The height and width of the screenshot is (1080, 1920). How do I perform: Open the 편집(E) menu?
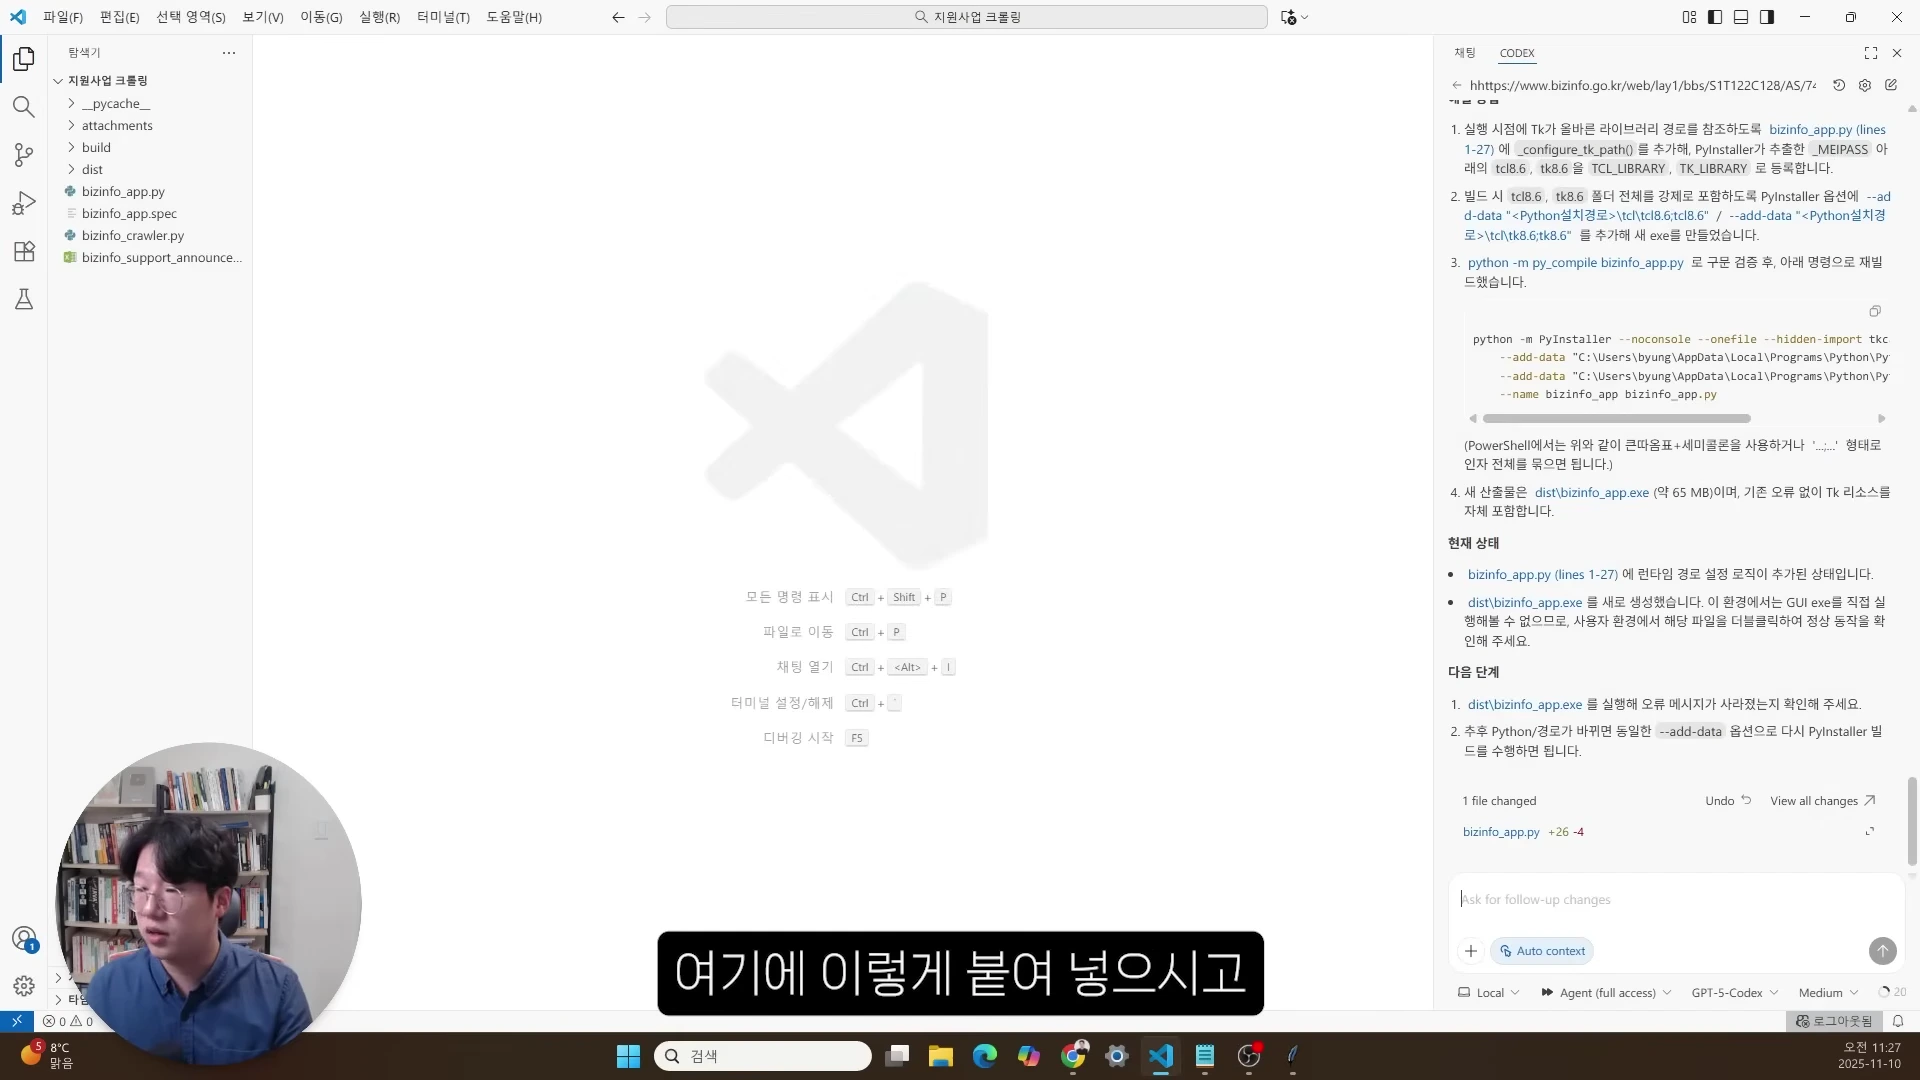coord(119,17)
